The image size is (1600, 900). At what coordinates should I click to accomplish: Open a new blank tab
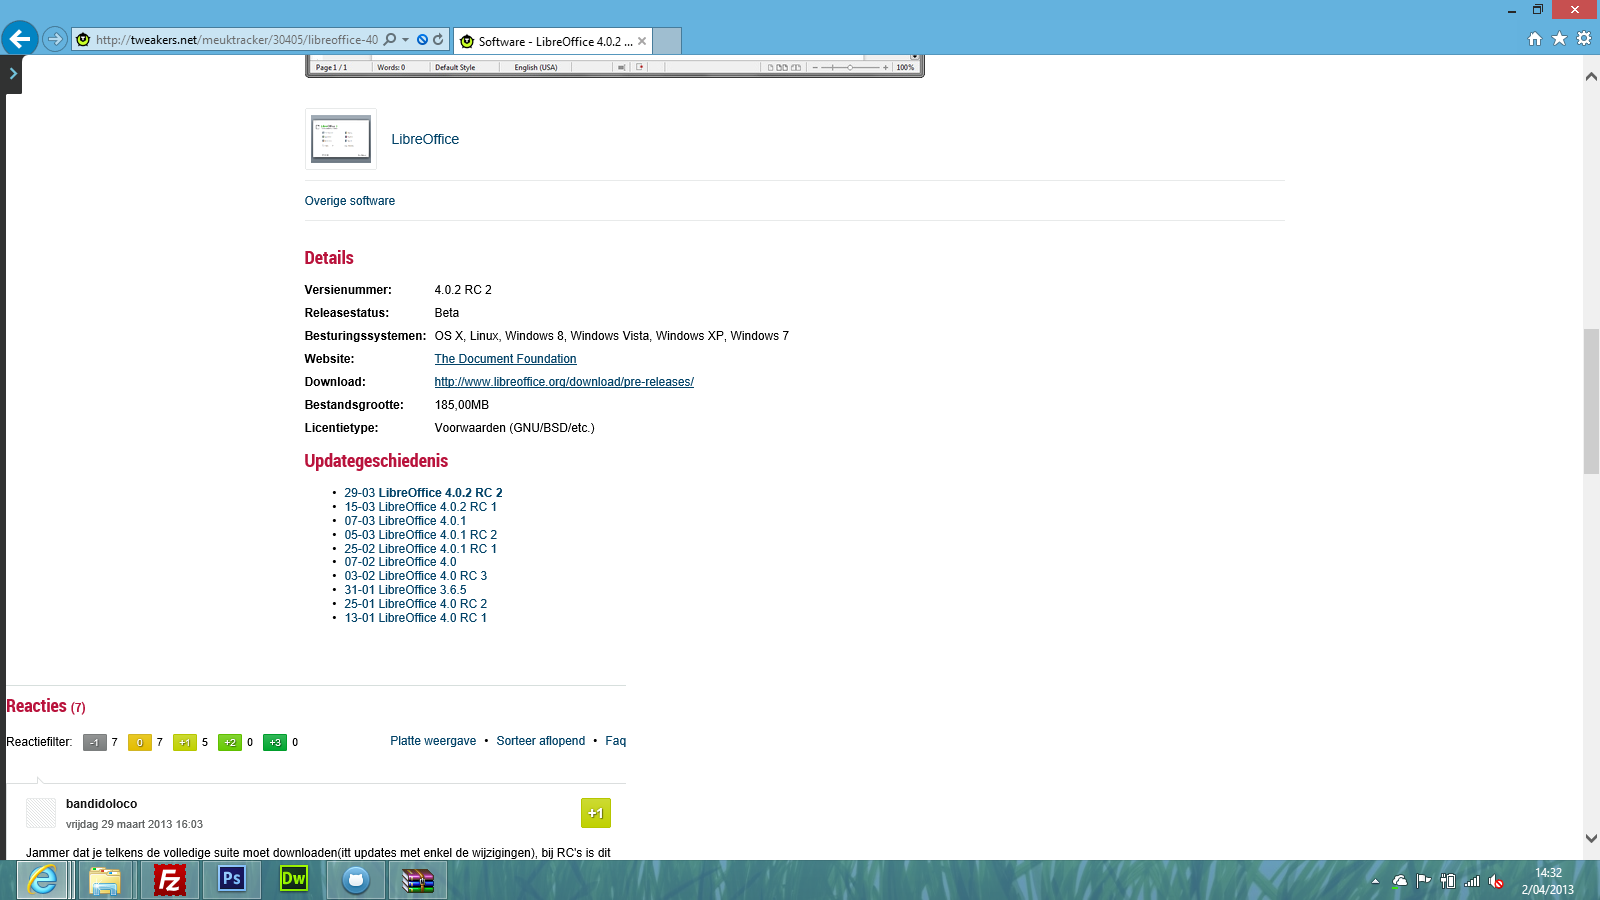pyautogui.click(x=667, y=41)
